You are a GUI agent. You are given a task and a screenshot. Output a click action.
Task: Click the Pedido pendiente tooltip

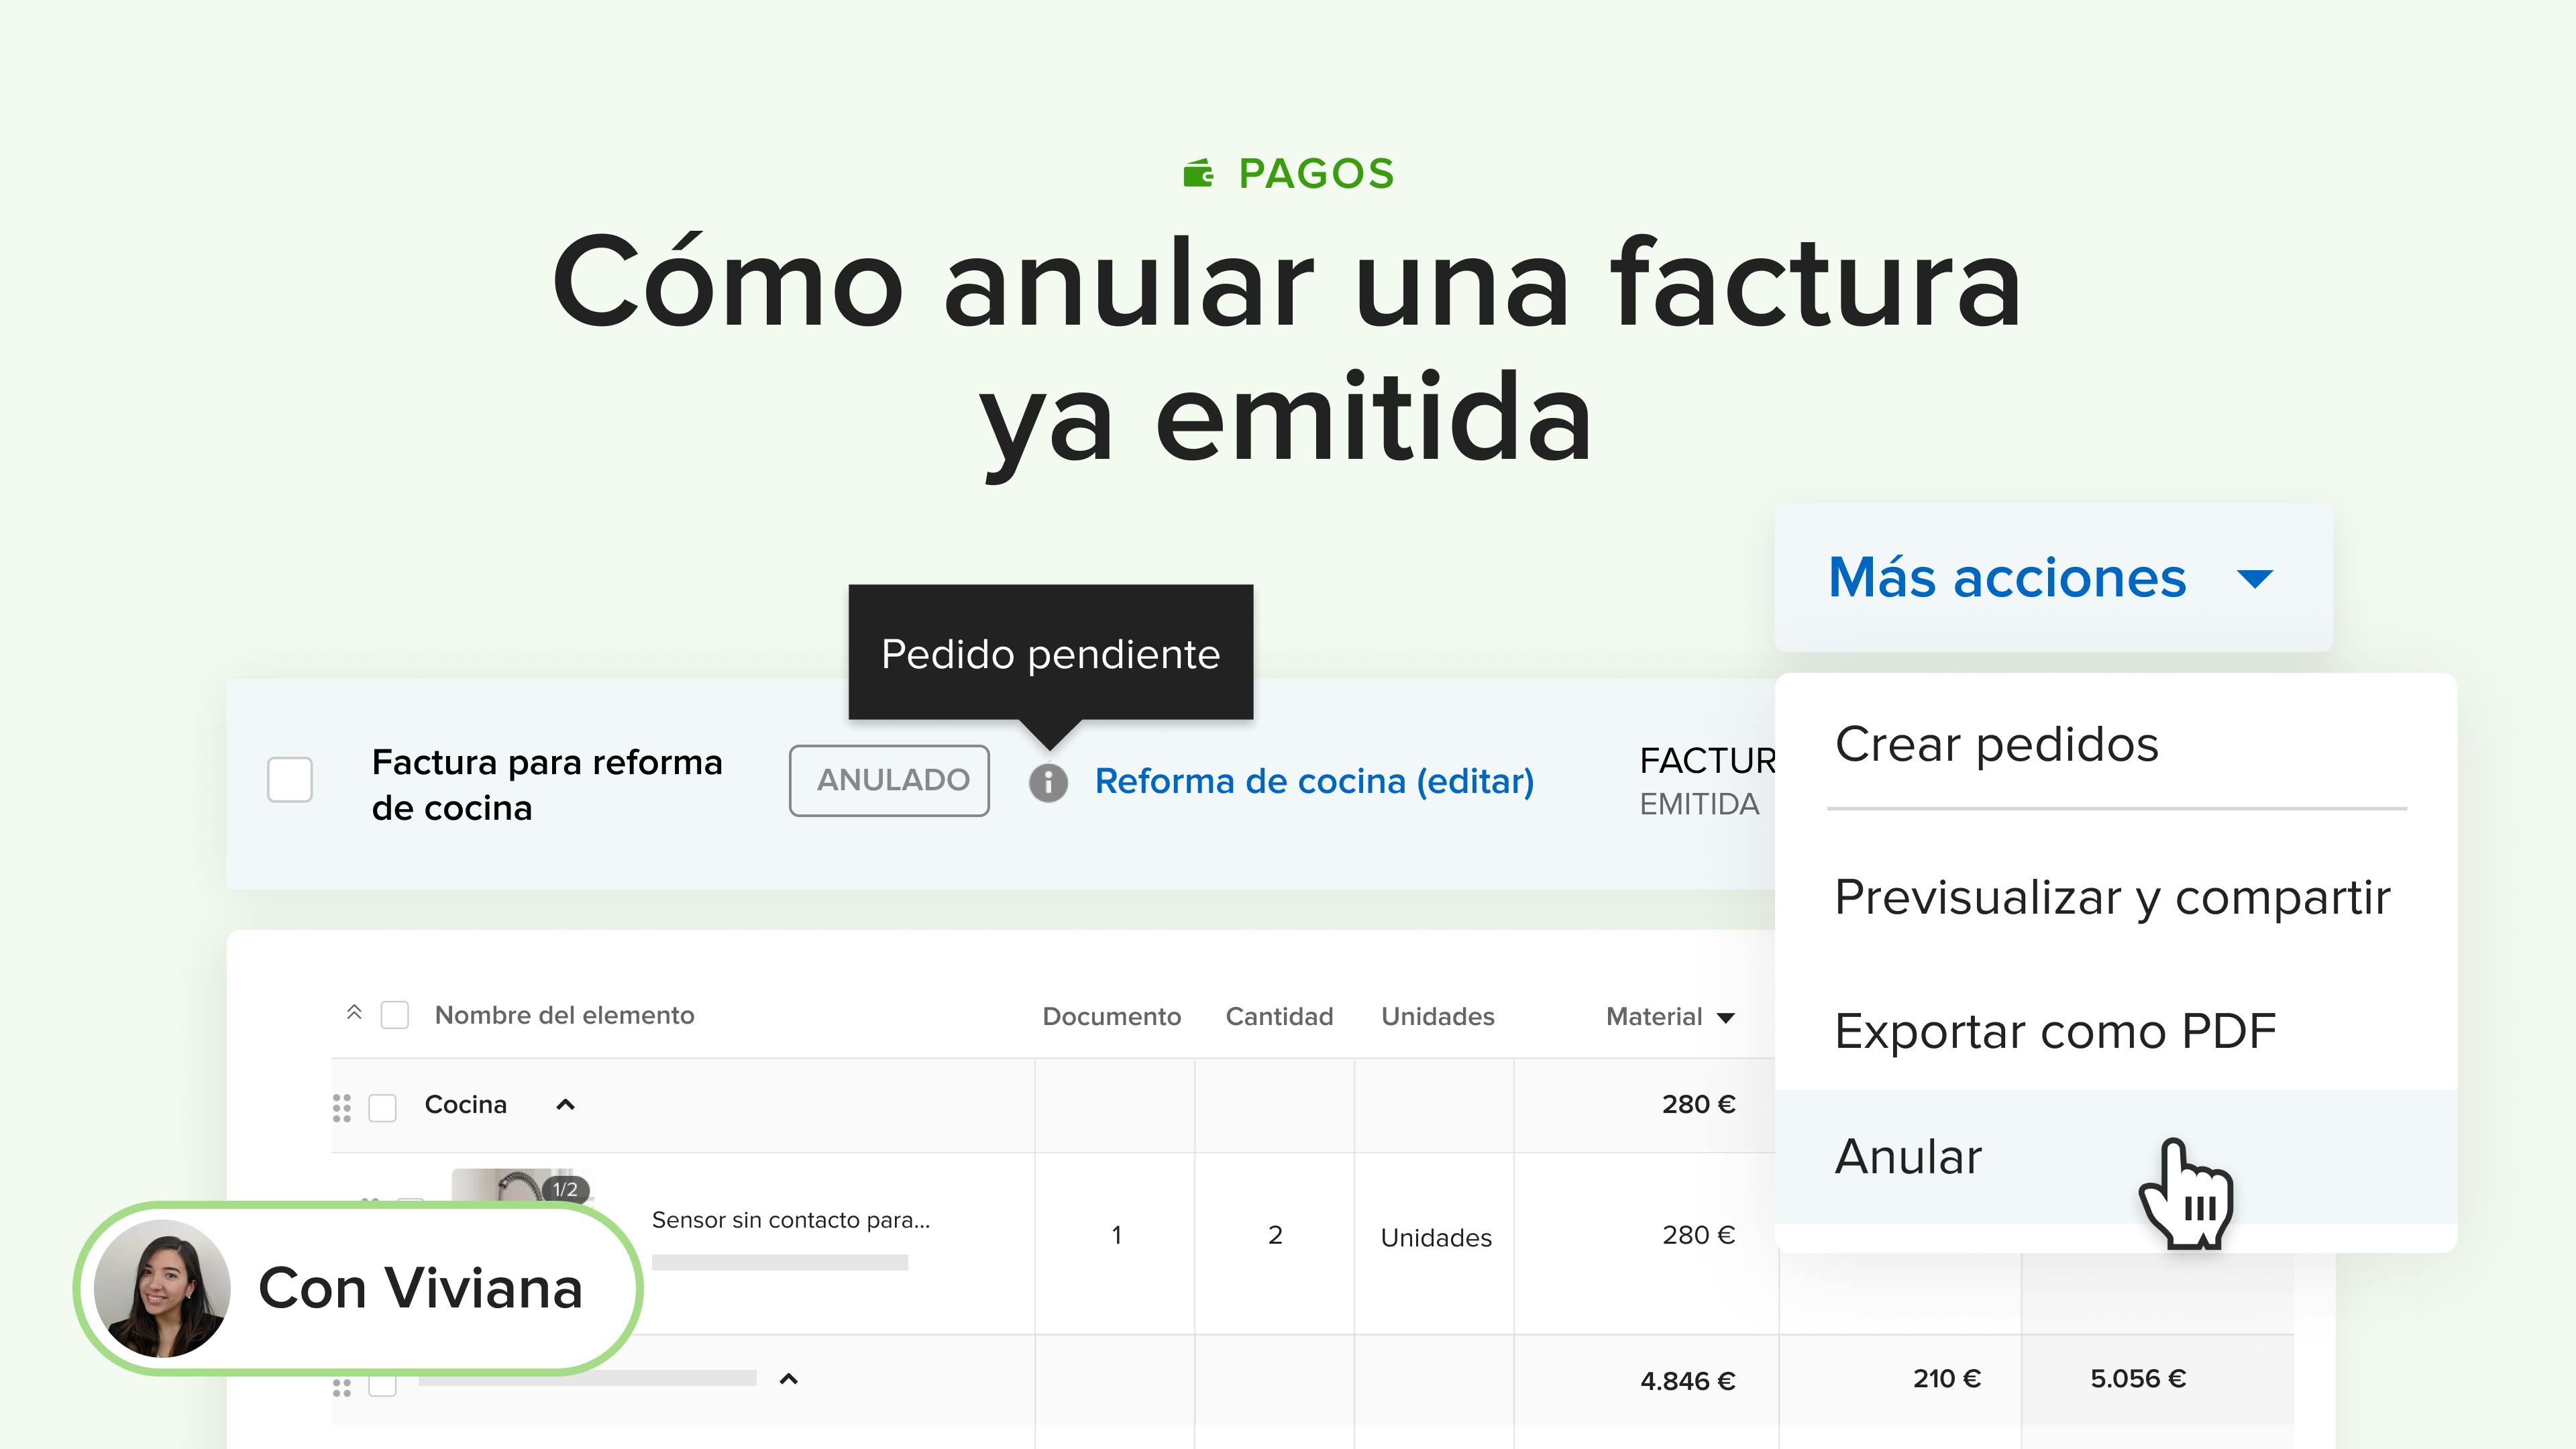[1050, 653]
